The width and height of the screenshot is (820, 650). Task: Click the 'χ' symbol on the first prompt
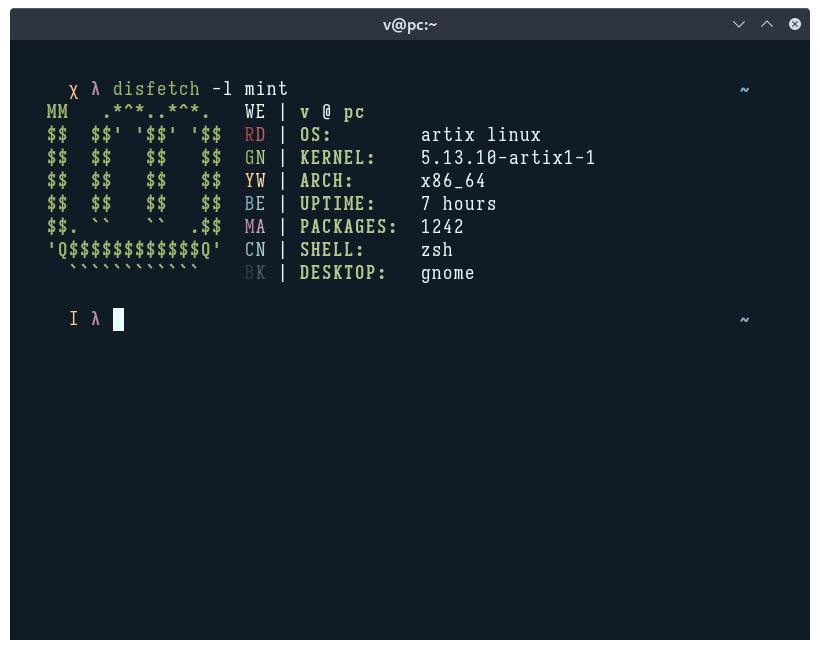coord(73,90)
